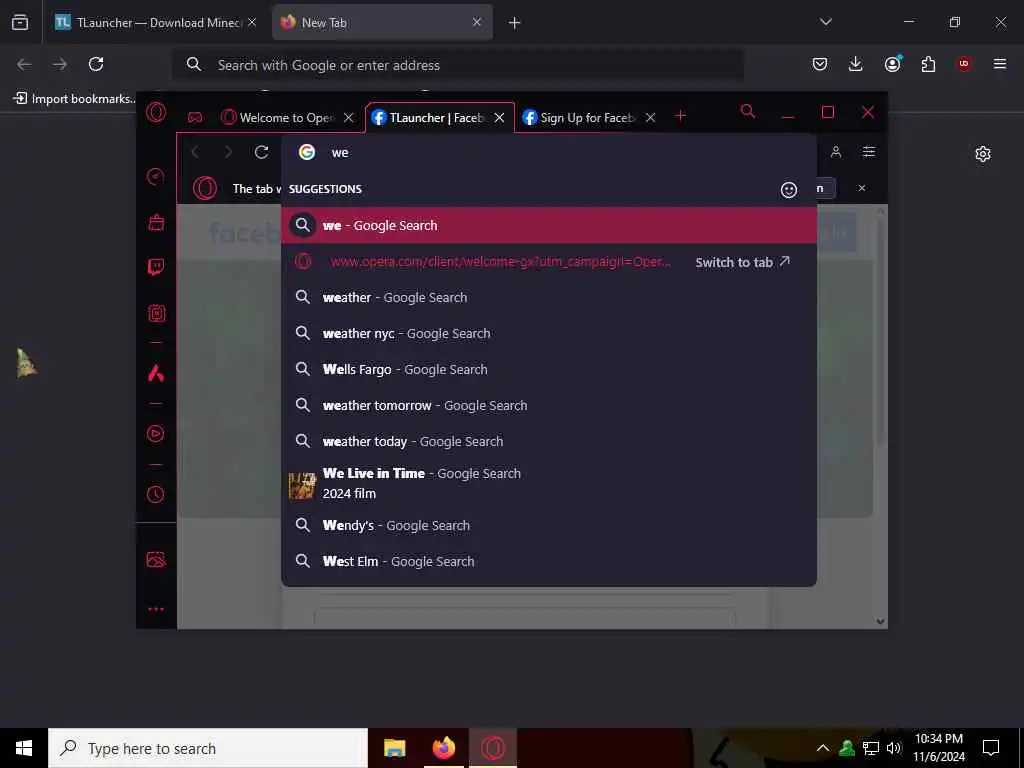Image resolution: width=1024 pixels, height=768 pixels.
Task: Open Twitch panel in Opera sidebar
Action: [156, 267]
